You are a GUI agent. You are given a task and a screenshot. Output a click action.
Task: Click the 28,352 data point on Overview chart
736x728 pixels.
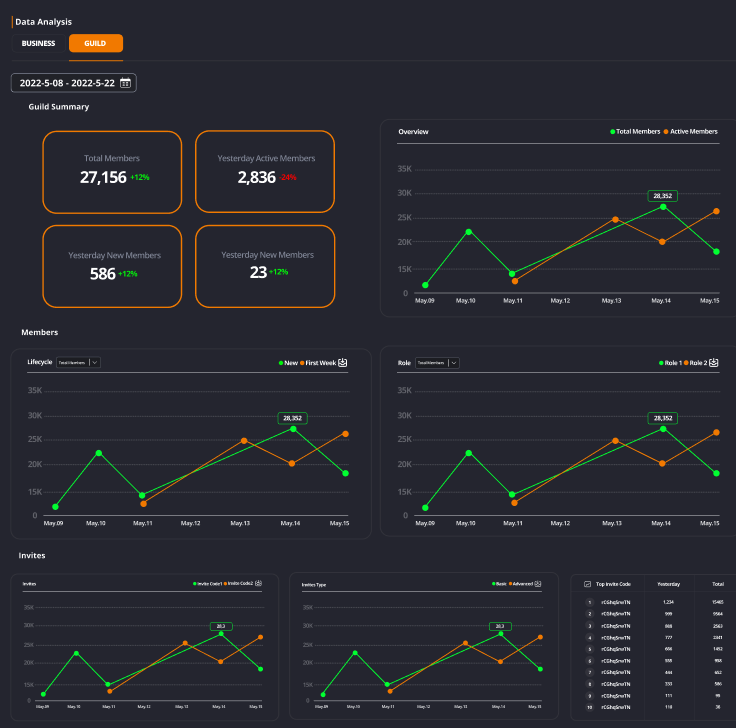[662, 206]
